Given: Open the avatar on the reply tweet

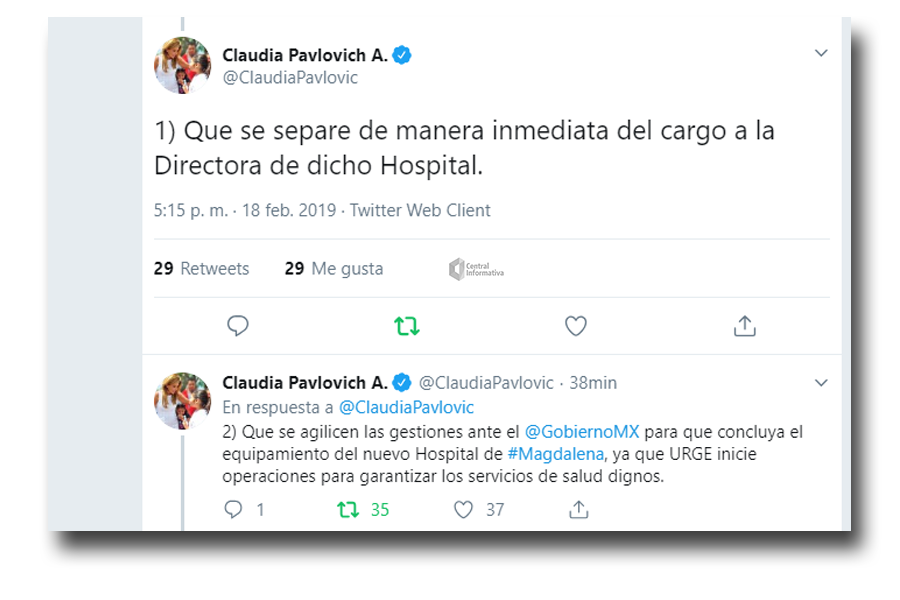Looking at the screenshot, I should [x=183, y=401].
